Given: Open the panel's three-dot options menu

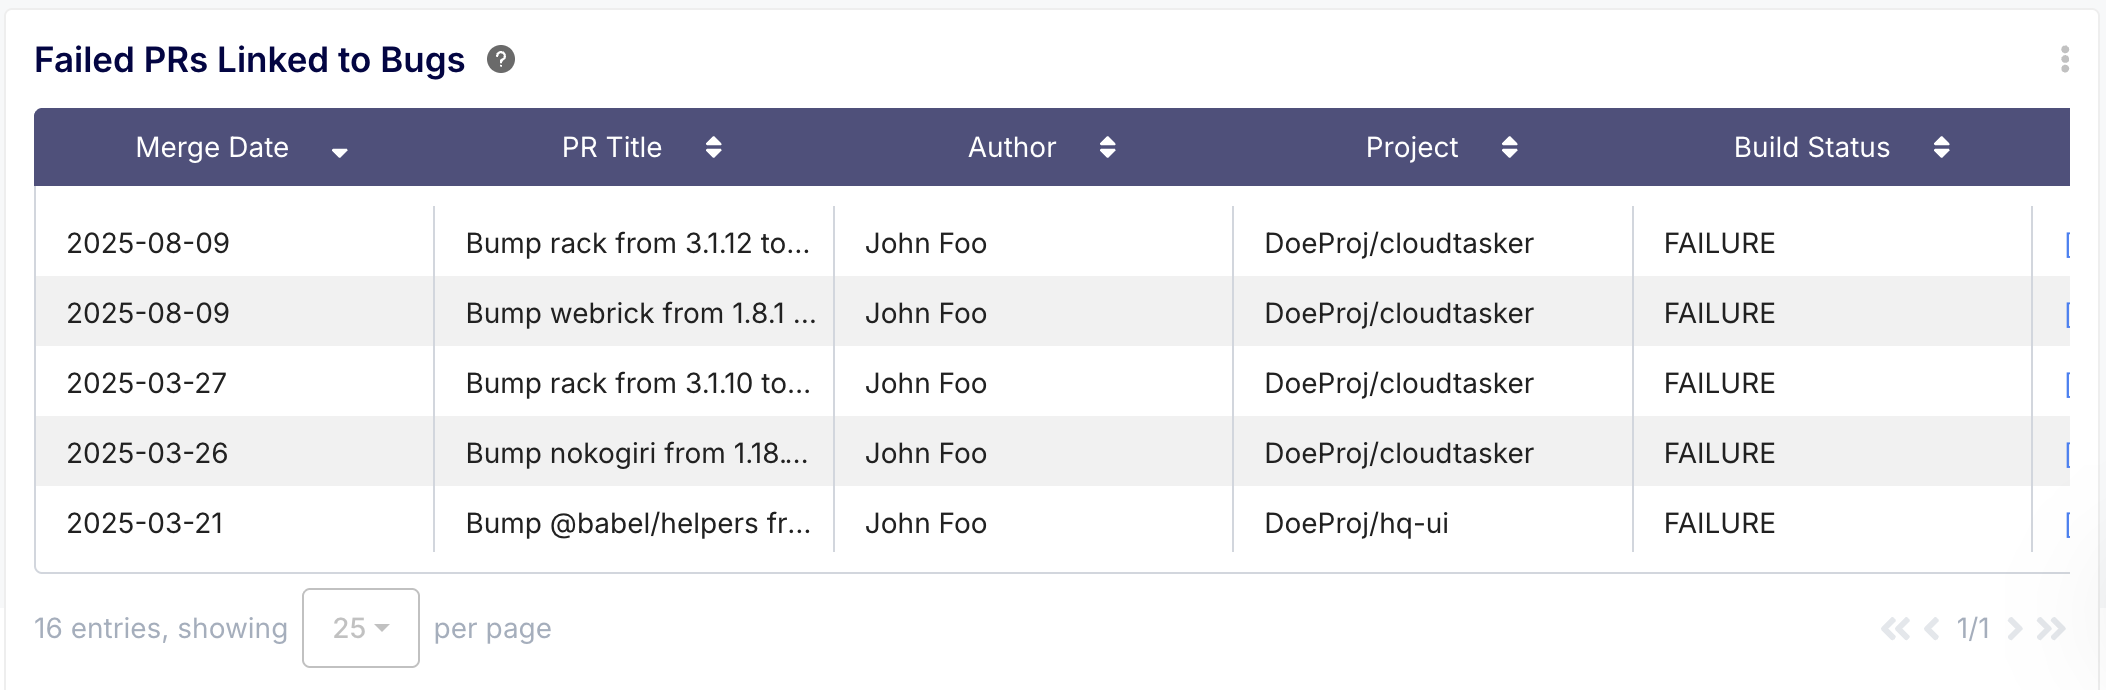Looking at the screenshot, I should (x=2064, y=60).
